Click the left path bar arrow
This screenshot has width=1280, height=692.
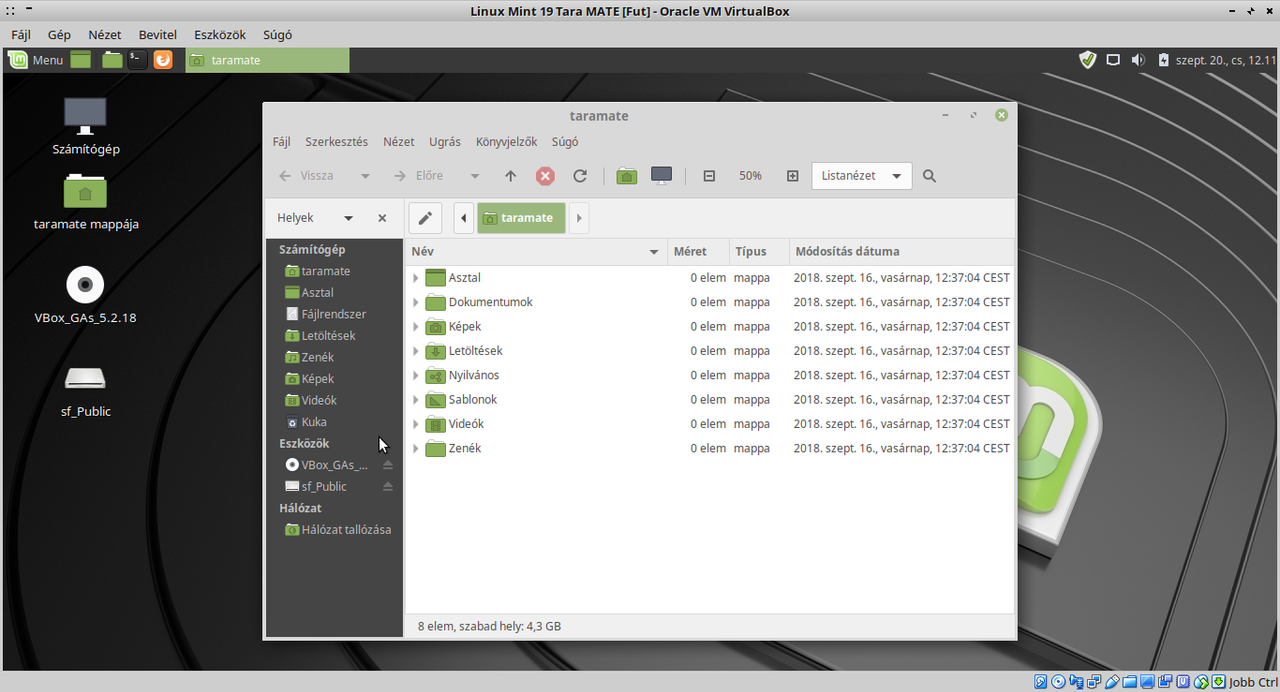(464, 218)
